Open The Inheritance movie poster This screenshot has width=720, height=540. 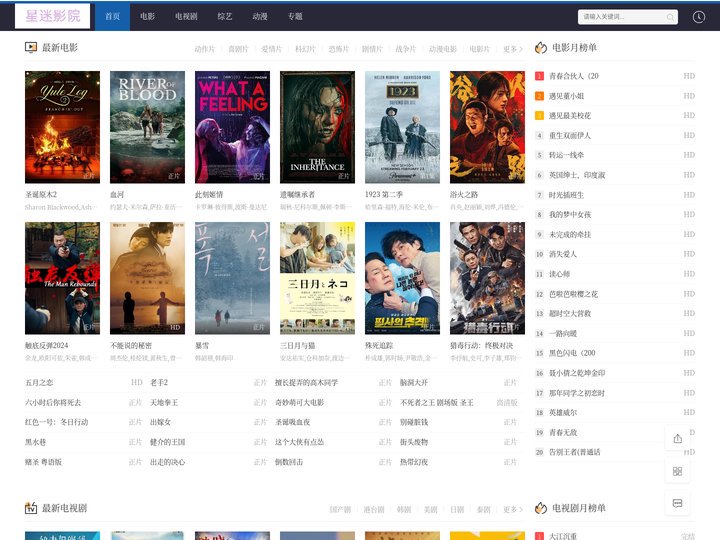[x=317, y=127]
